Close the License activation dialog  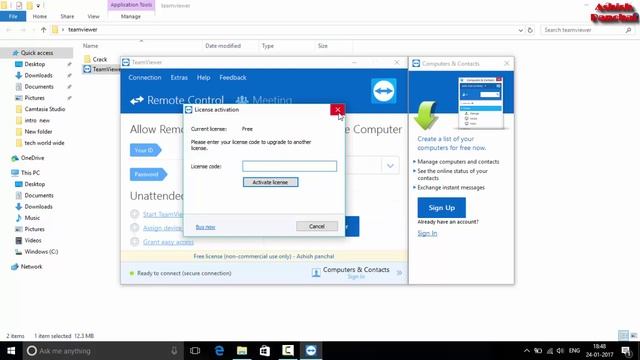pos(338,109)
